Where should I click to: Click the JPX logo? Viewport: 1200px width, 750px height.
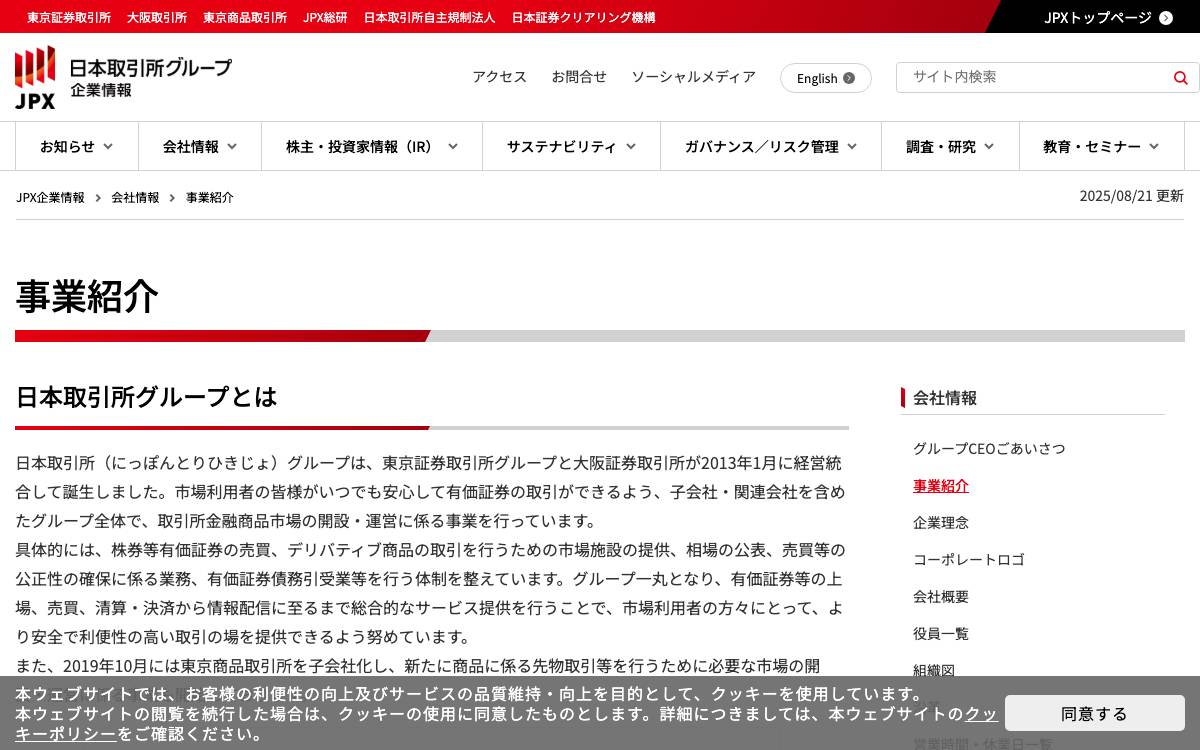click(35, 77)
